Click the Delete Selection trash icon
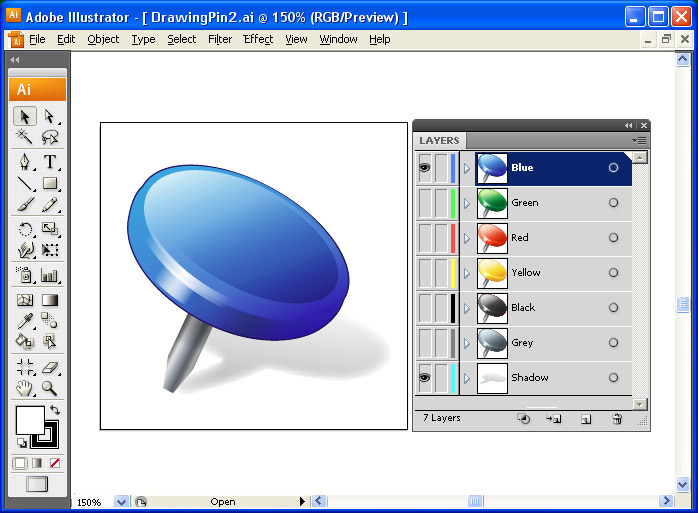Screen dimensions: 698x513 click(617, 419)
